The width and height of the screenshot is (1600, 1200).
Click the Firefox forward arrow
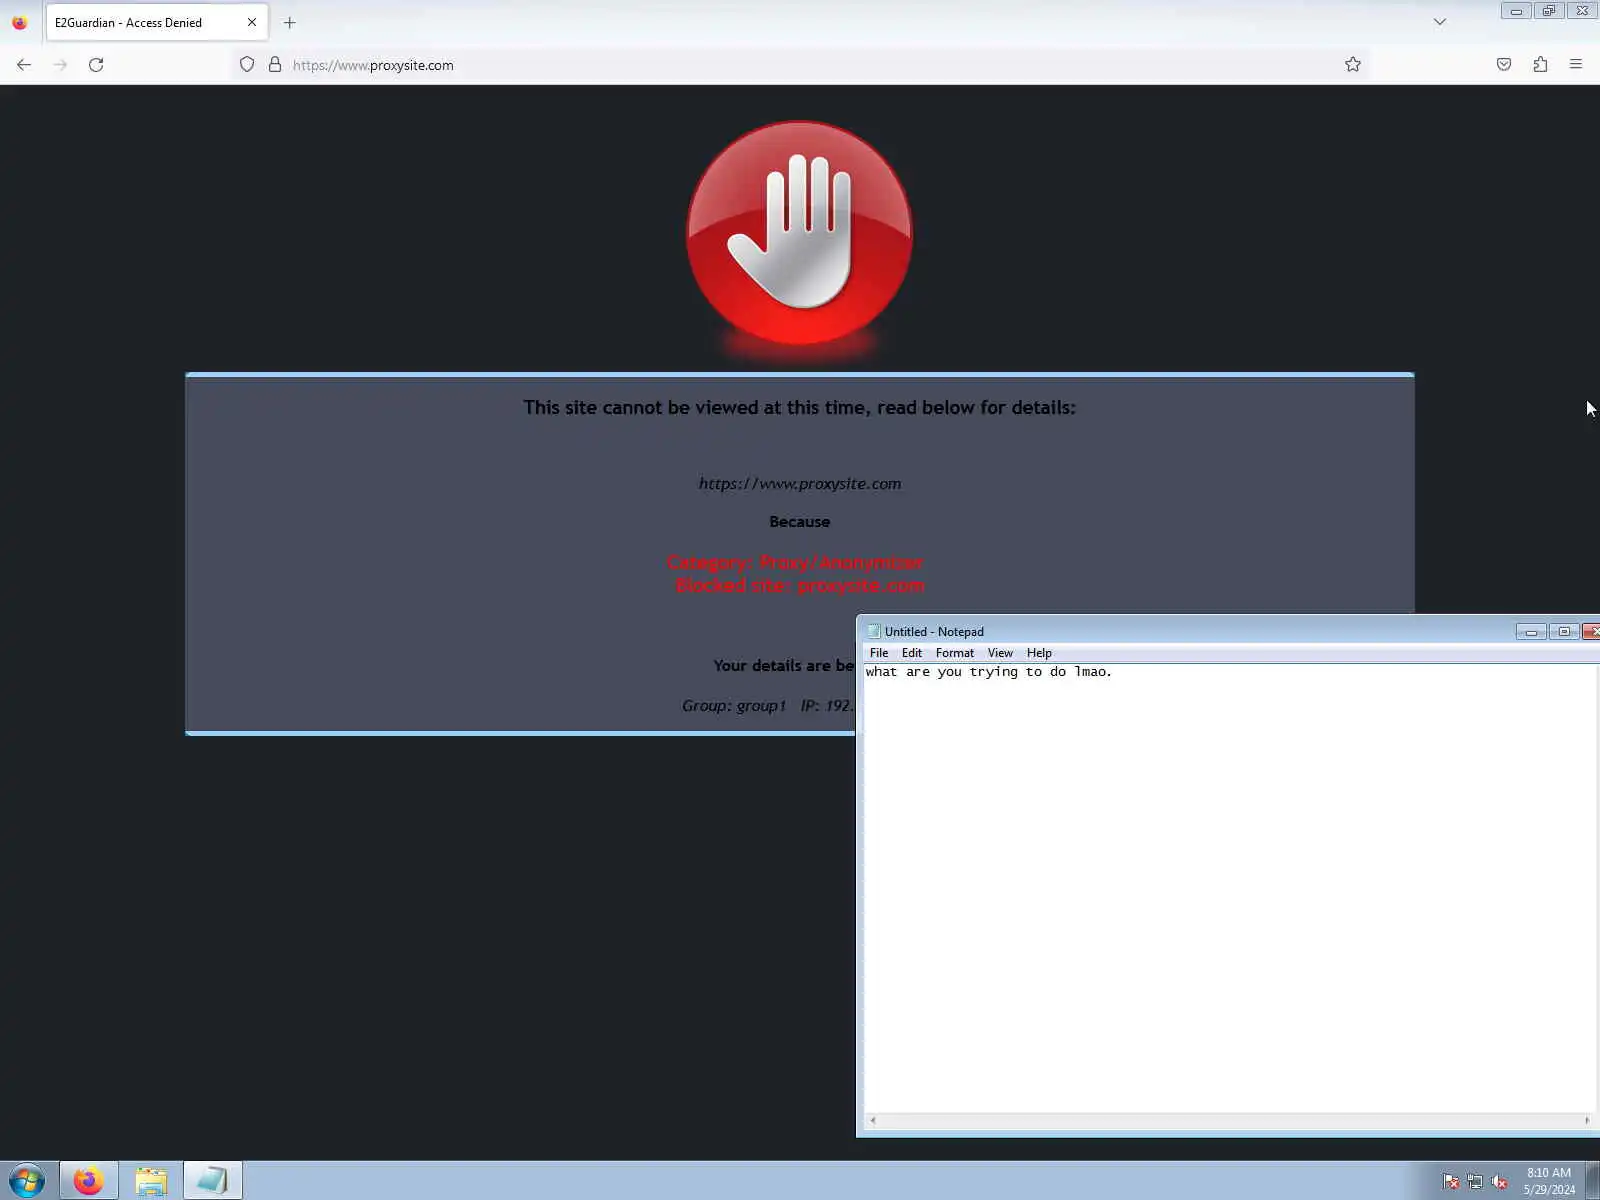[x=60, y=65]
